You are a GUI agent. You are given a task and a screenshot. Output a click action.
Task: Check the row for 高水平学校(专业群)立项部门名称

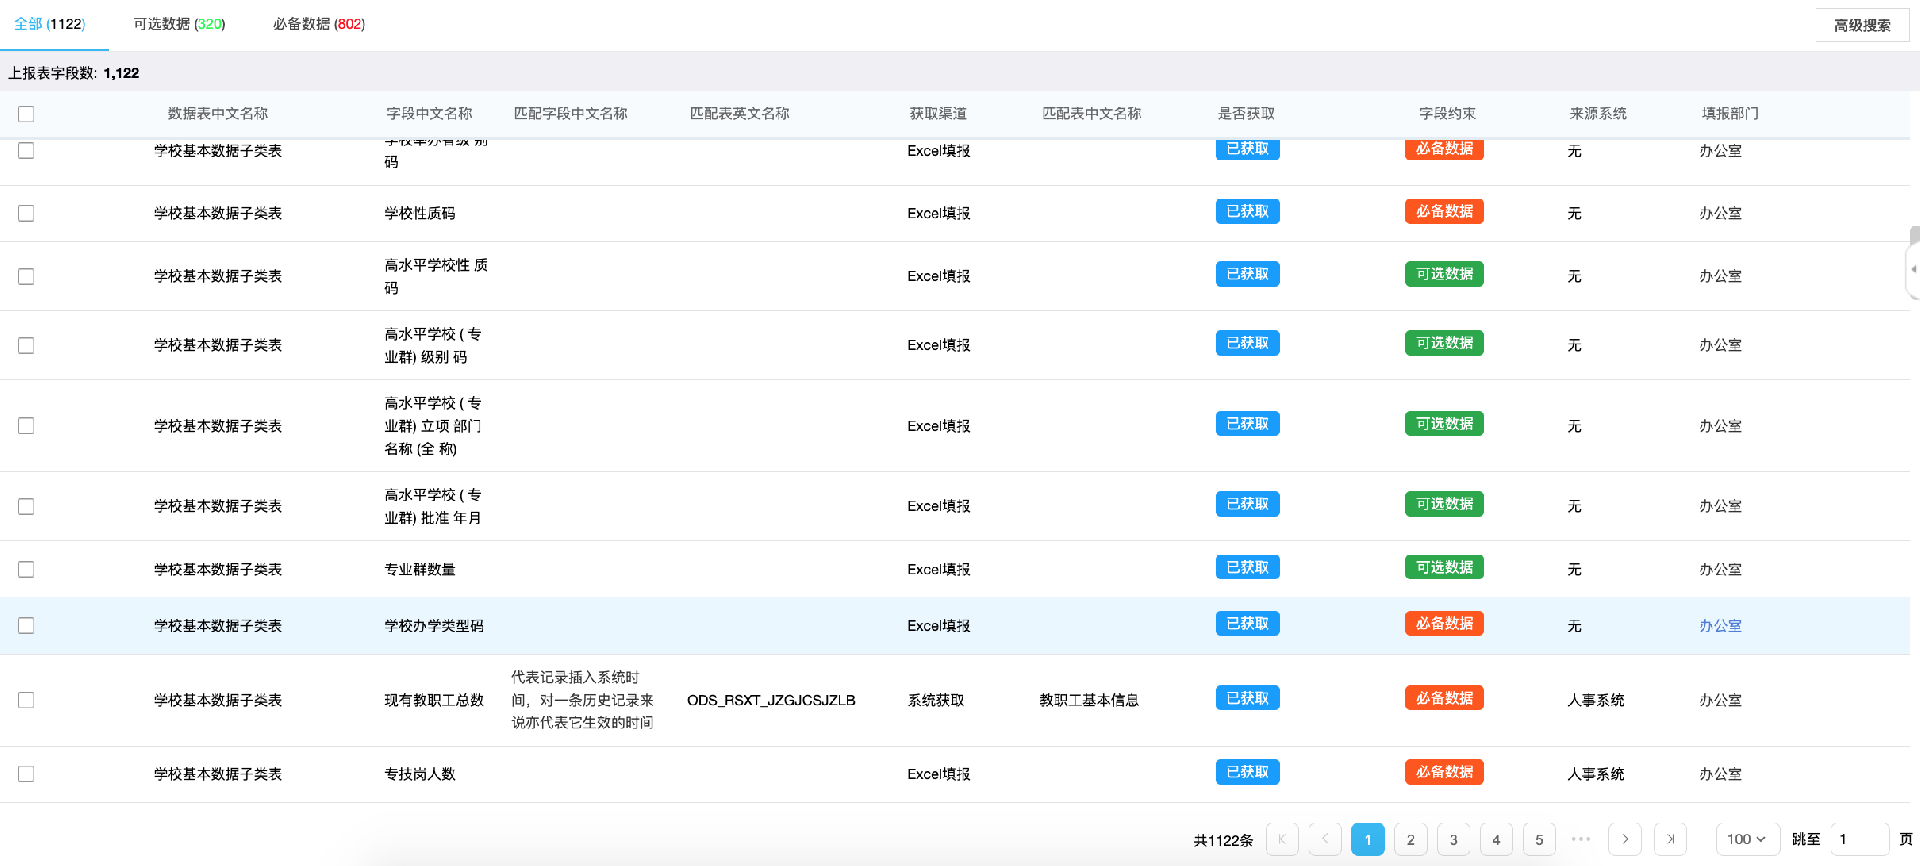point(26,426)
